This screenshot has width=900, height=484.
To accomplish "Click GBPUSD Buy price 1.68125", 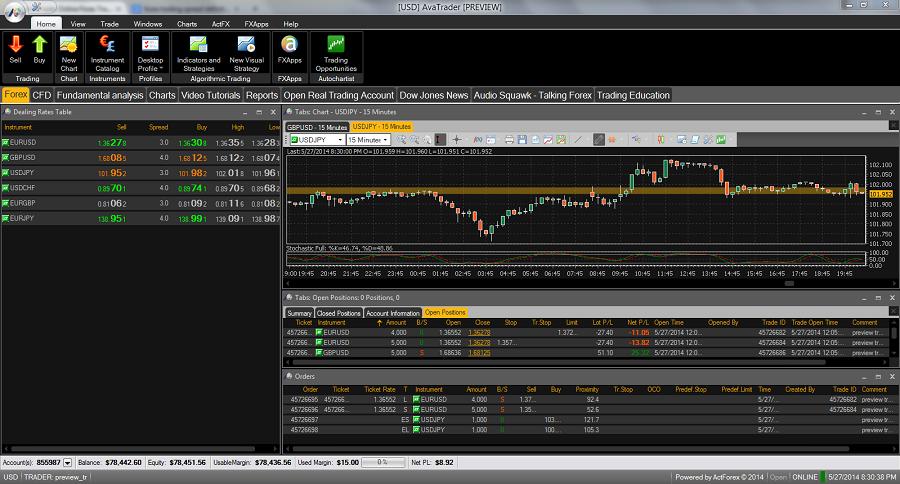I will (x=192, y=157).
